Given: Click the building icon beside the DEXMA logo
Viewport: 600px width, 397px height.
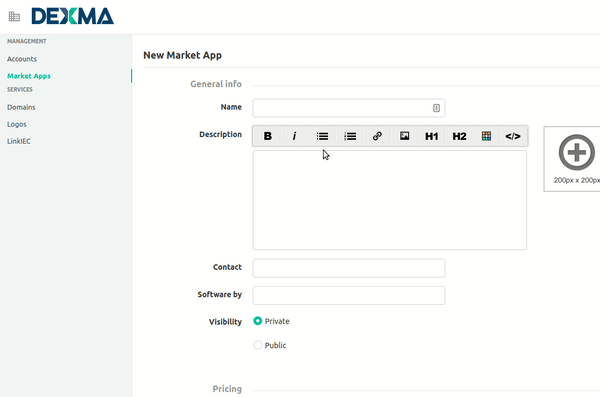Looking at the screenshot, I should [x=14, y=16].
